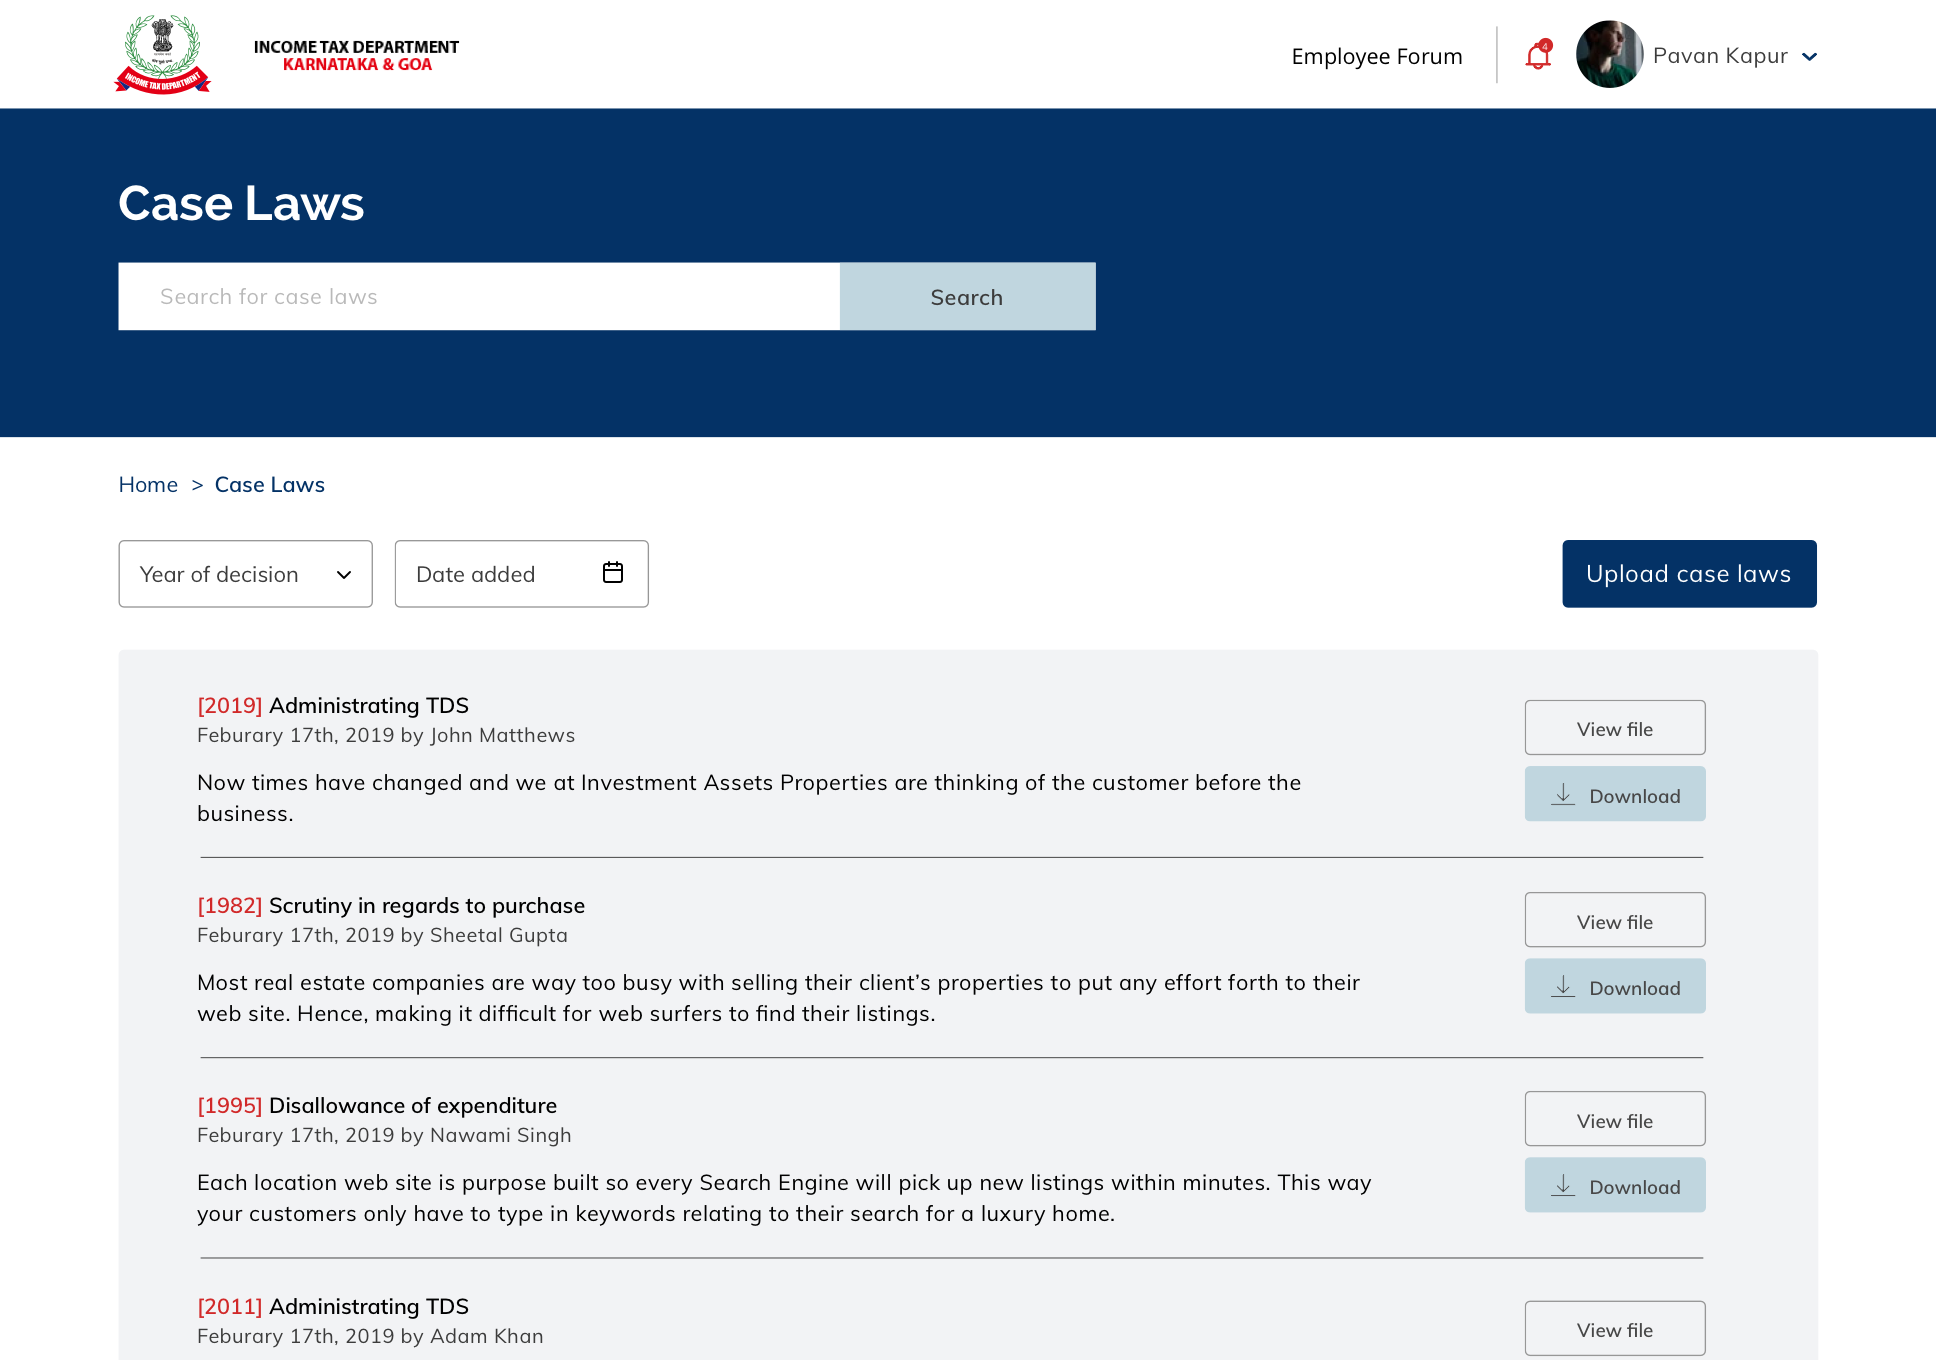Open the 1995 Disallowance of expenditure title
This screenshot has height=1360, width=1936.
(x=412, y=1106)
